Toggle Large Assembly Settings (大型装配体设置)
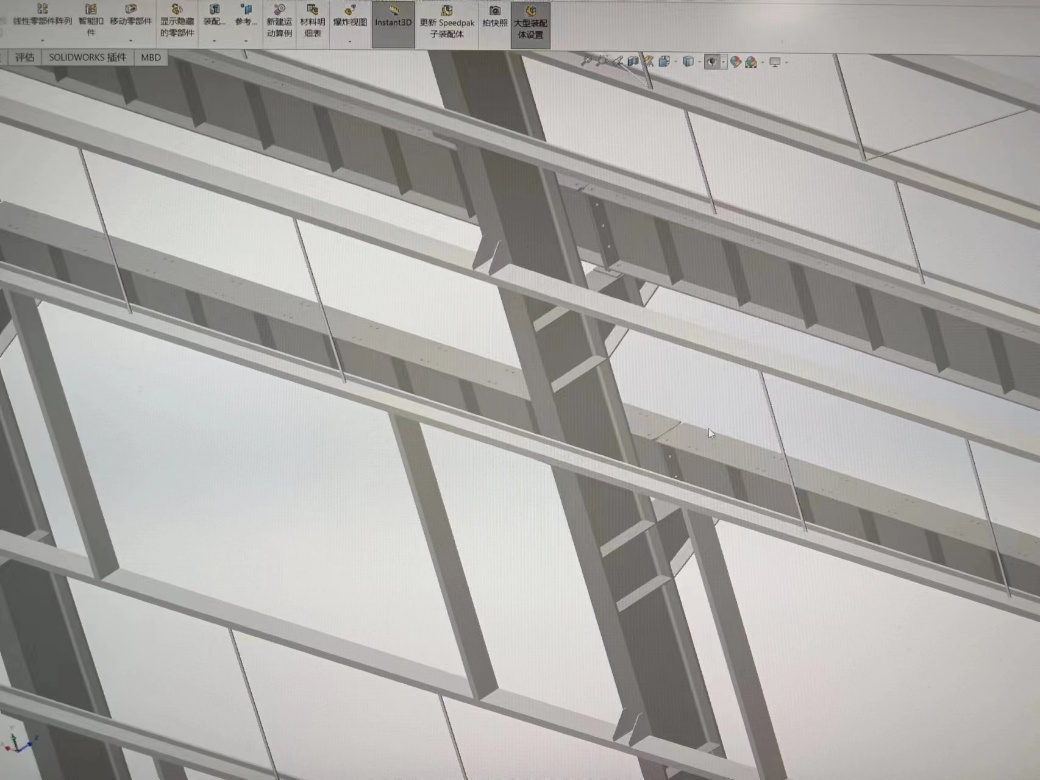The image size is (1040, 780). (531, 23)
